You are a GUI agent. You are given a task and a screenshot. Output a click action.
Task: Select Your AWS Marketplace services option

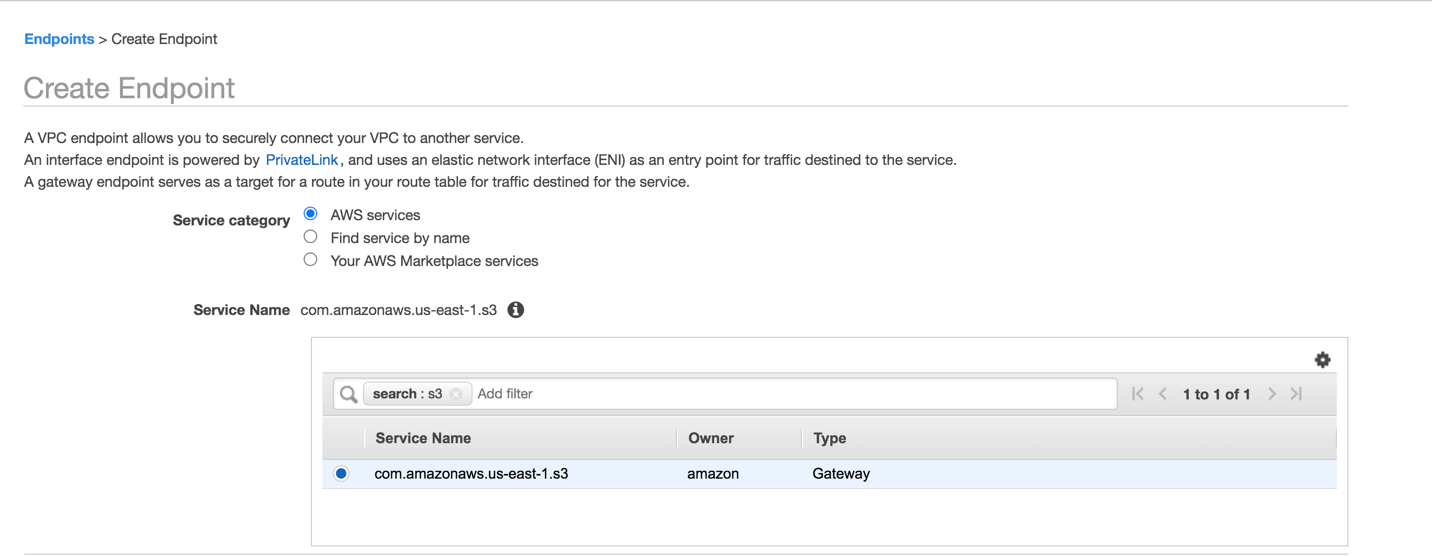(310, 260)
